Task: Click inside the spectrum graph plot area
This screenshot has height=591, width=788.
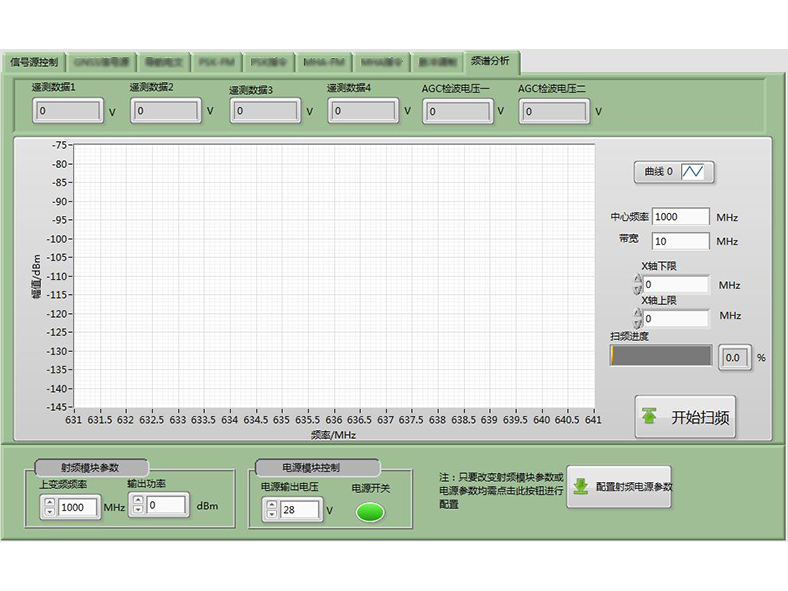Action: [334, 275]
